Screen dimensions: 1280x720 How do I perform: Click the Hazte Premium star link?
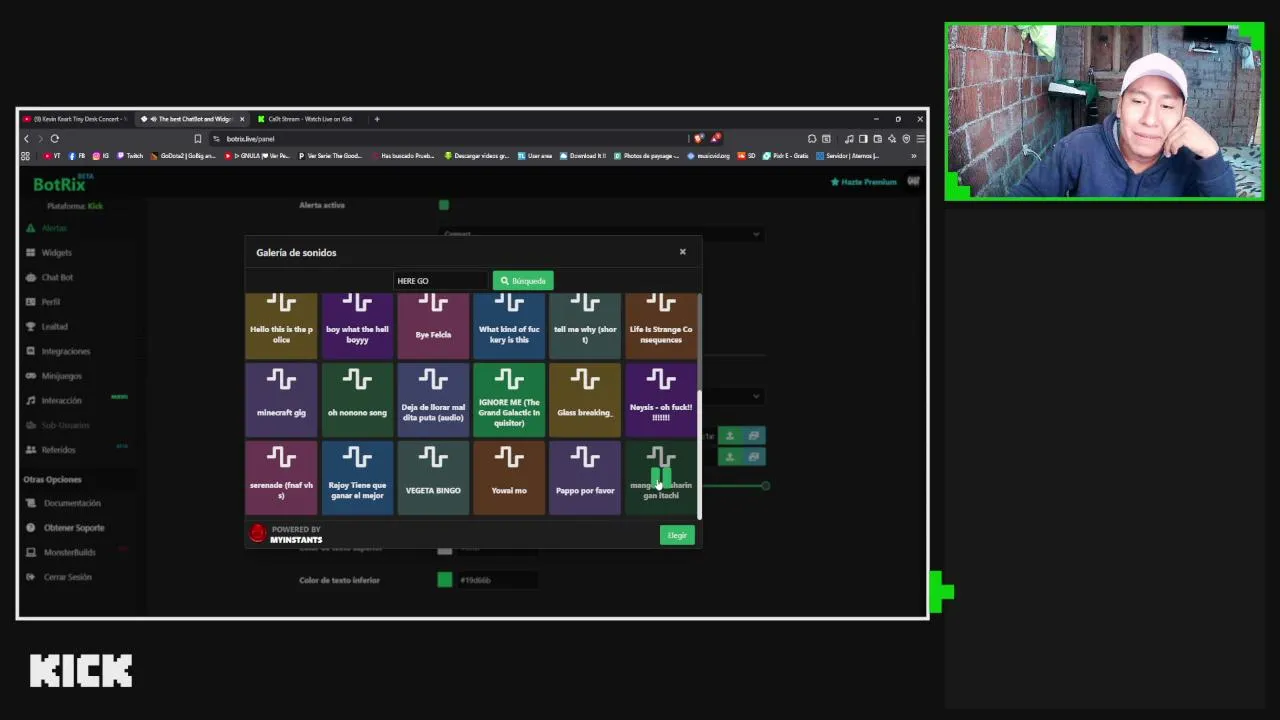coord(863,182)
